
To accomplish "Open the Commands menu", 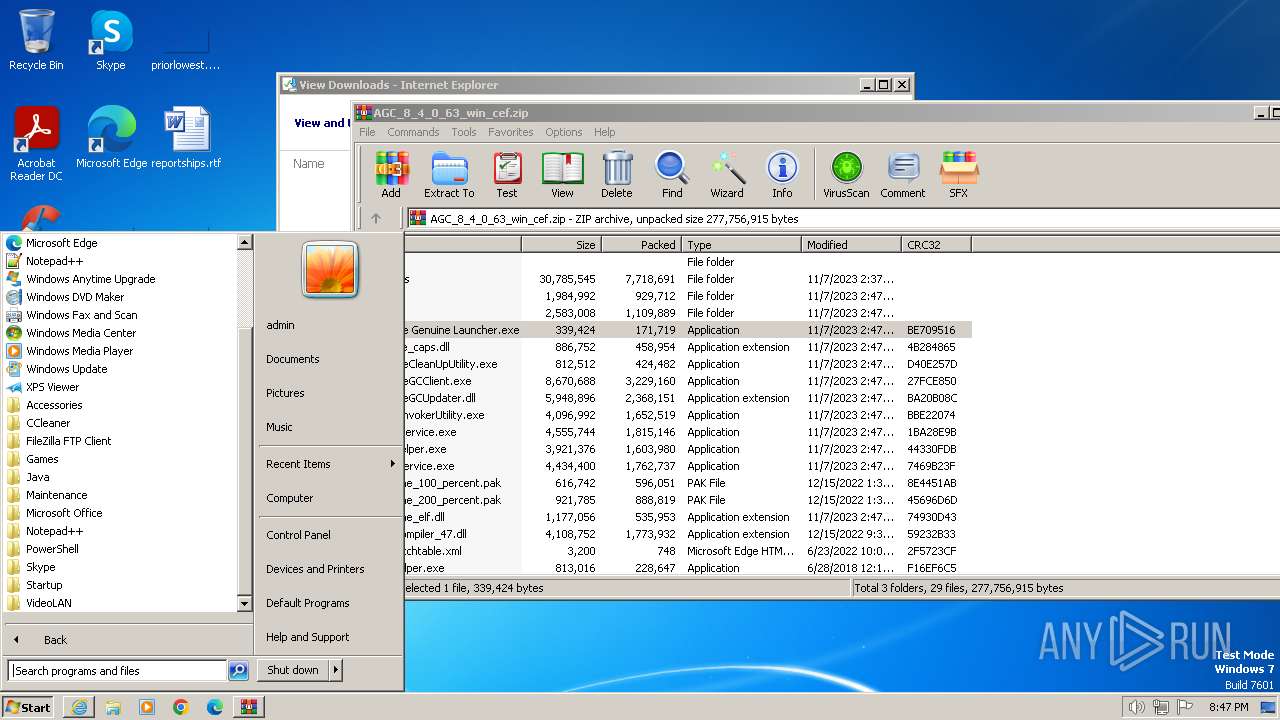I will tap(413, 132).
